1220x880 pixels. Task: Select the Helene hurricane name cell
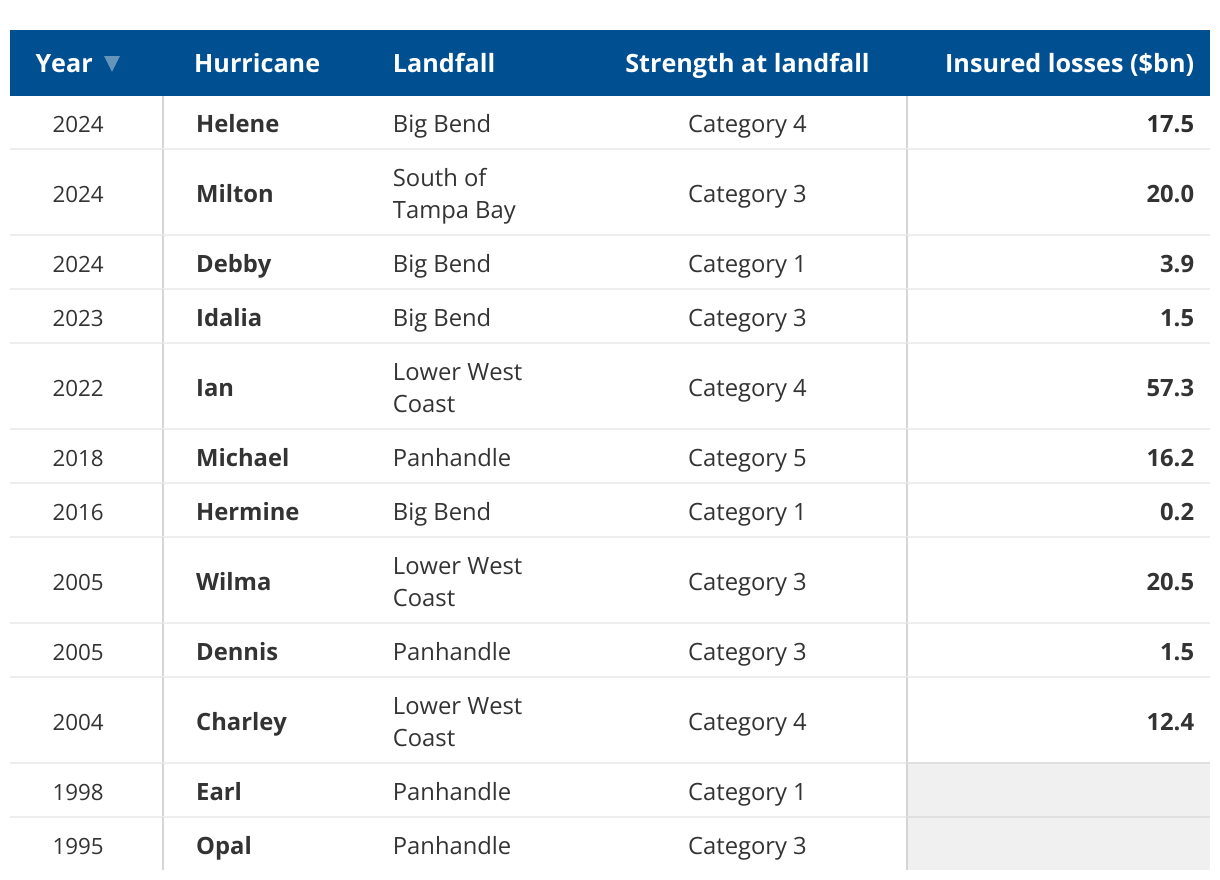click(238, 124)
